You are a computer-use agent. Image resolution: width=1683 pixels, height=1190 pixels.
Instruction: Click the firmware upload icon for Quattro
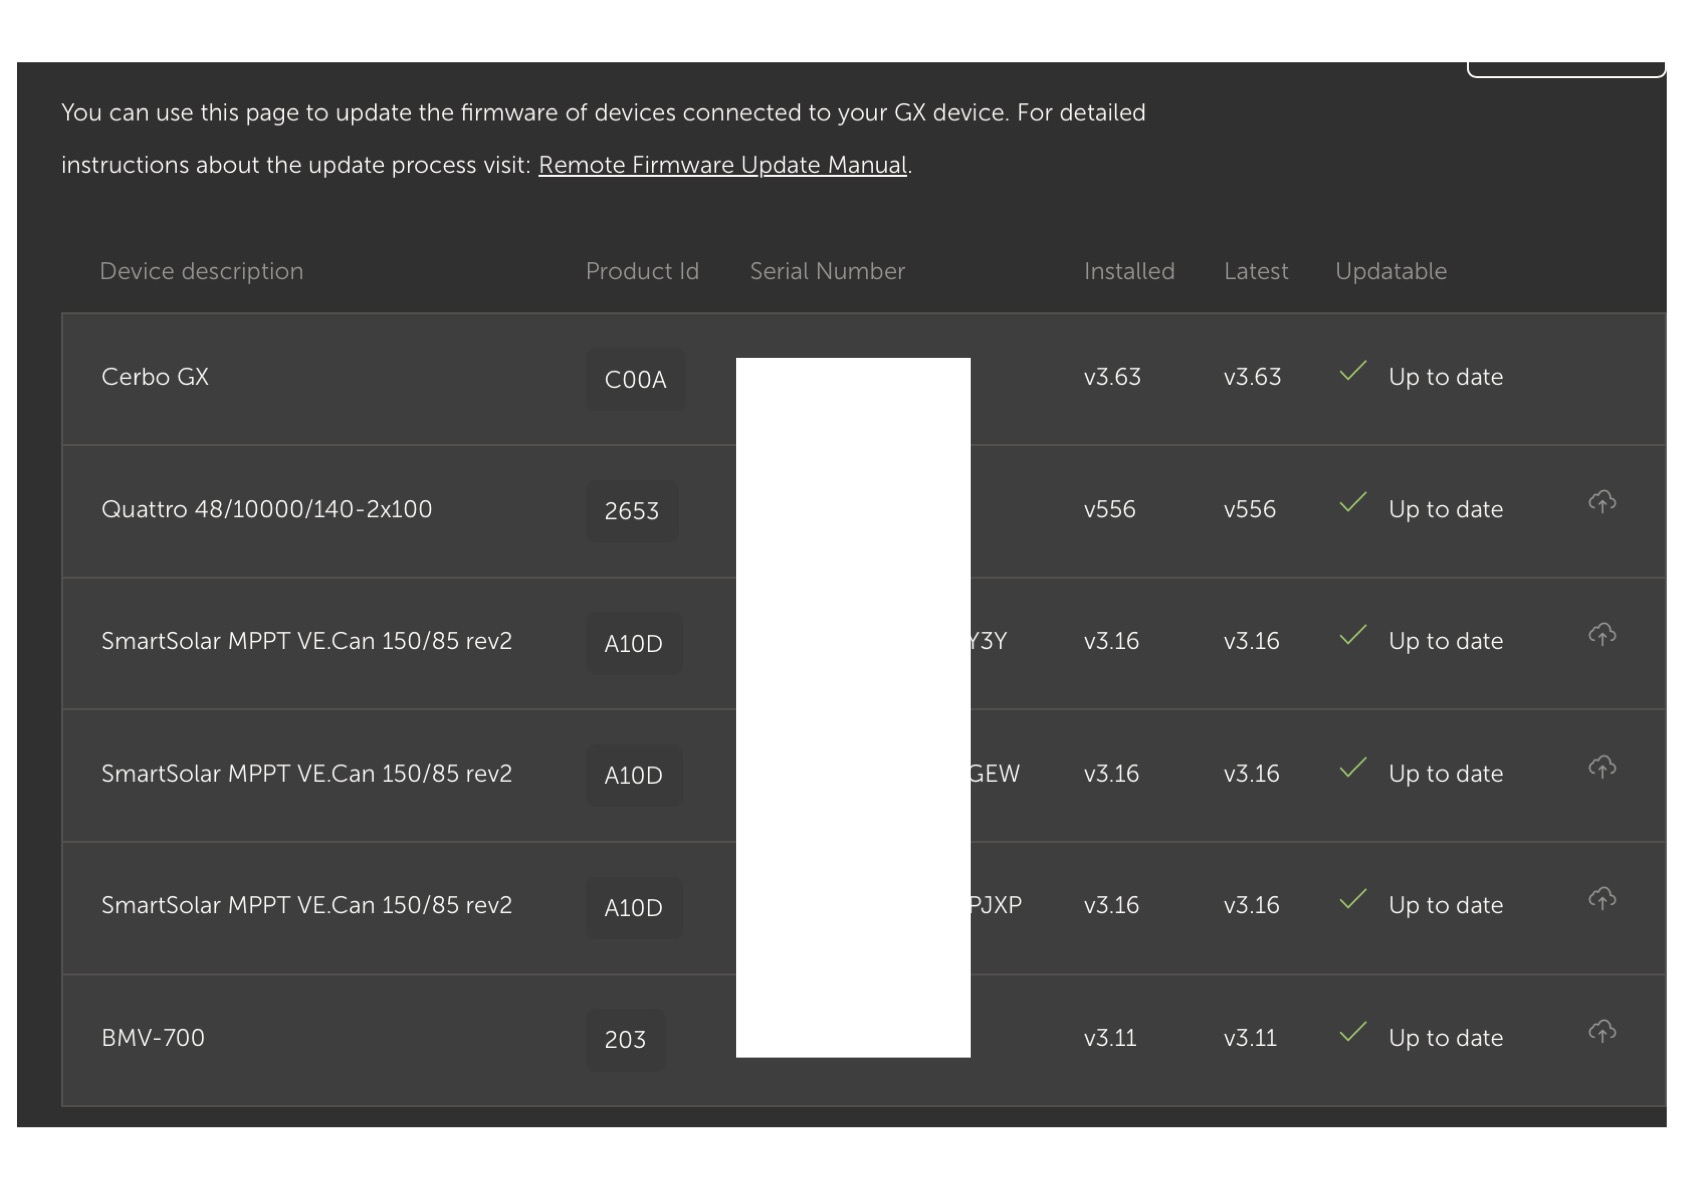[x=1602, y=502]
